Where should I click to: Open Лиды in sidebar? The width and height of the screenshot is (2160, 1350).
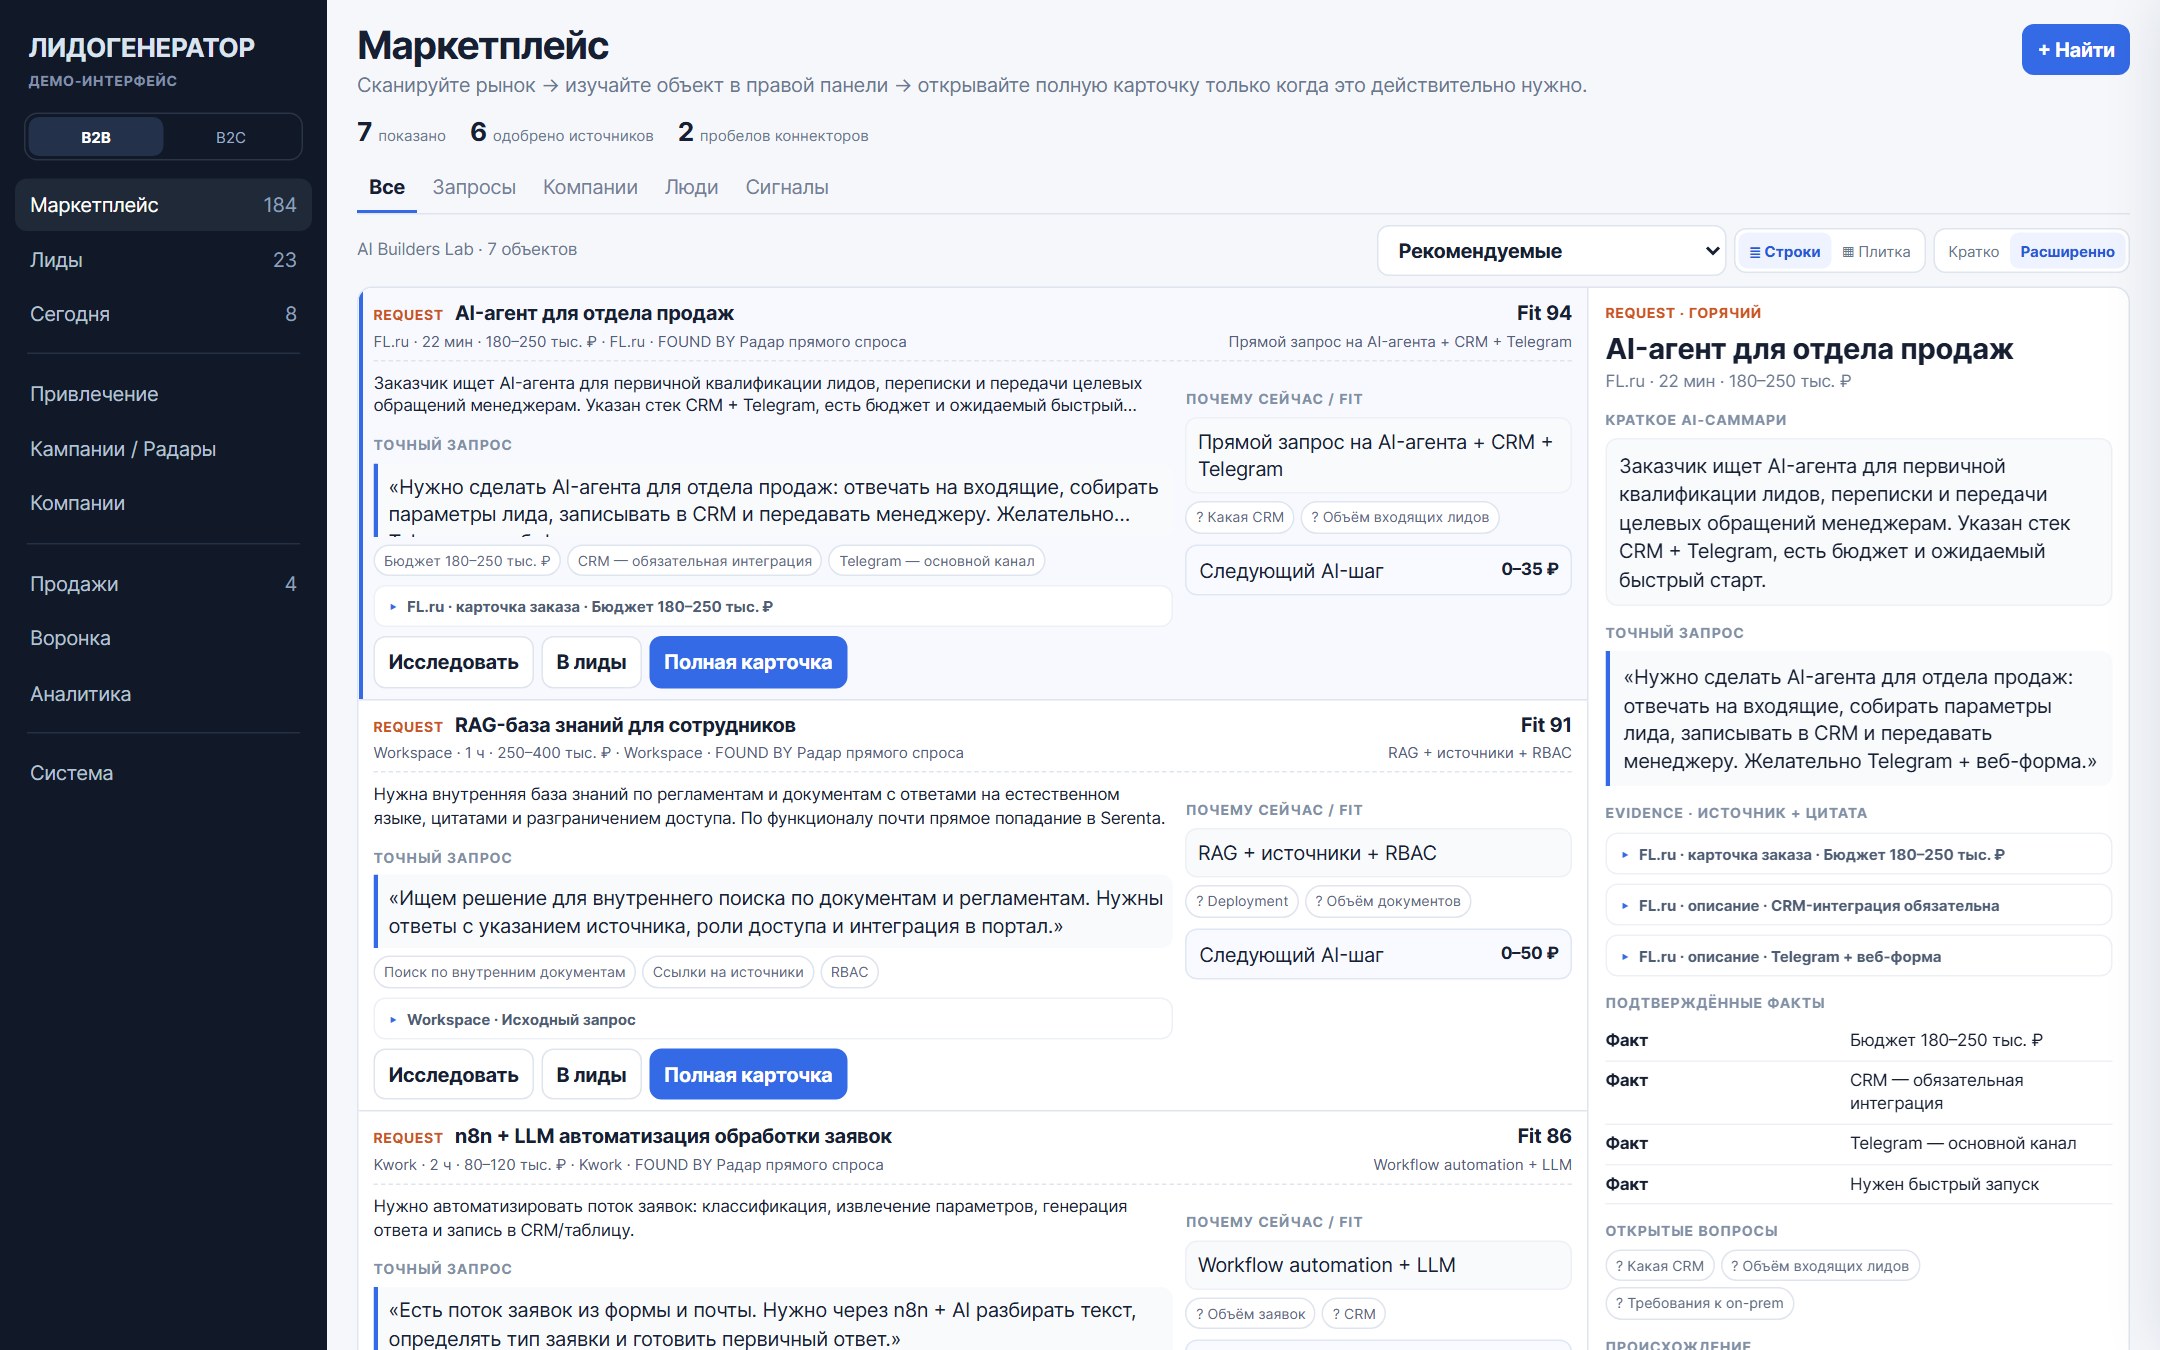pyautogui.click(x=163, y=260)
